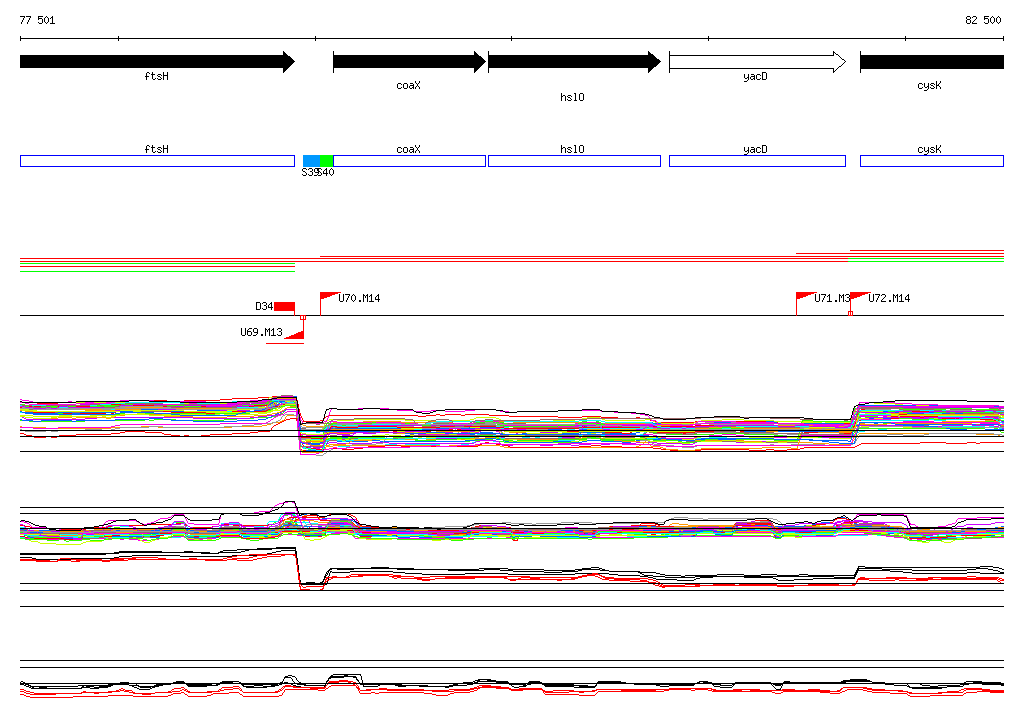Click the hslO label under black arrow
Image resolution: width=1024 pixels, height=714 pixels.
coord(572,97)
